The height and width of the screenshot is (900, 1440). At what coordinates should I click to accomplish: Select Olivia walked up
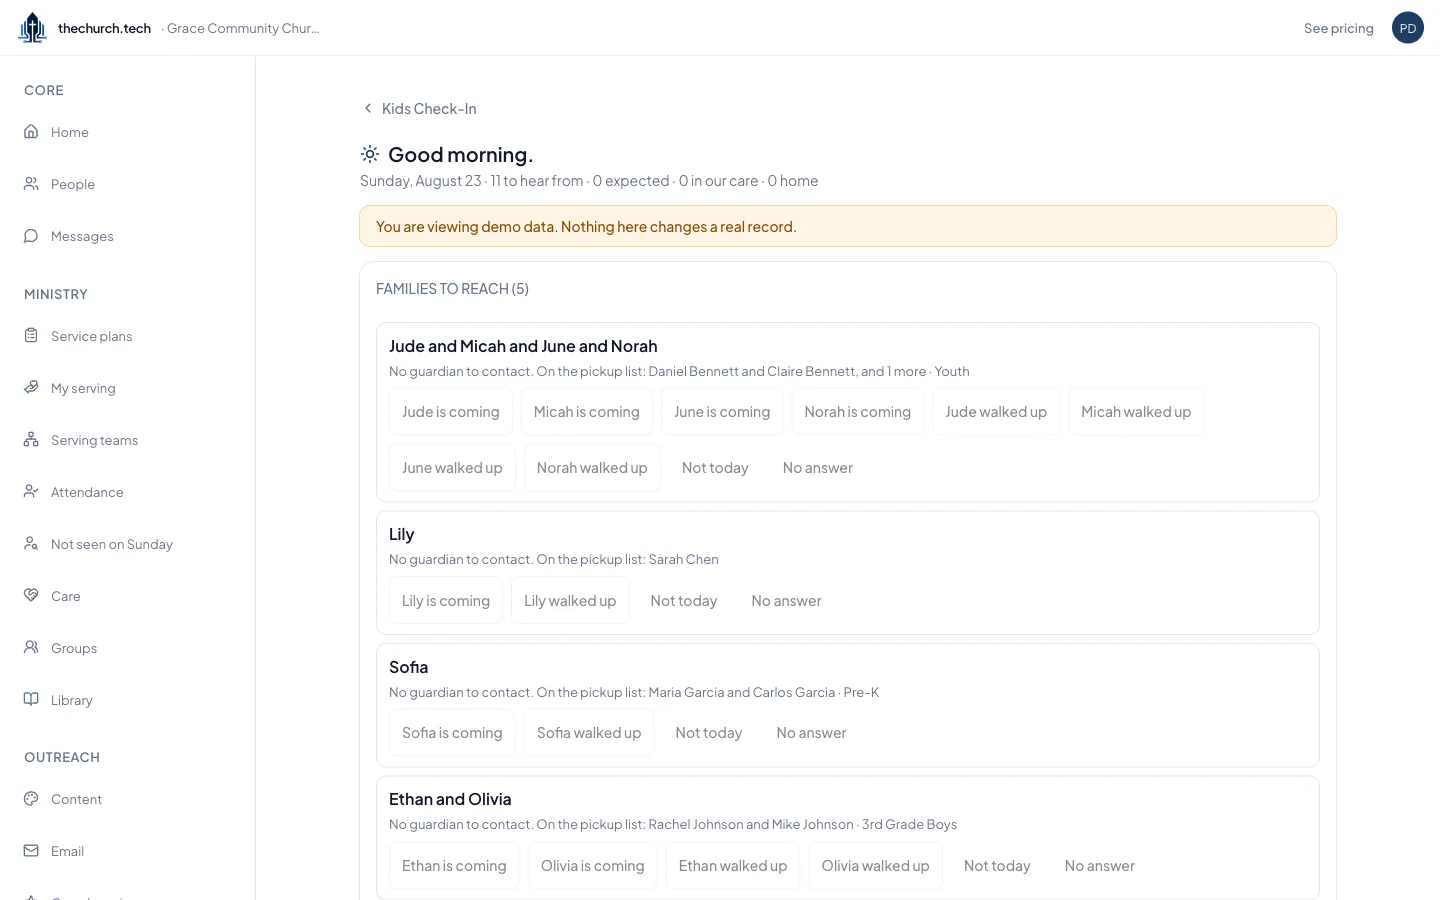click(x=875, y=866)
